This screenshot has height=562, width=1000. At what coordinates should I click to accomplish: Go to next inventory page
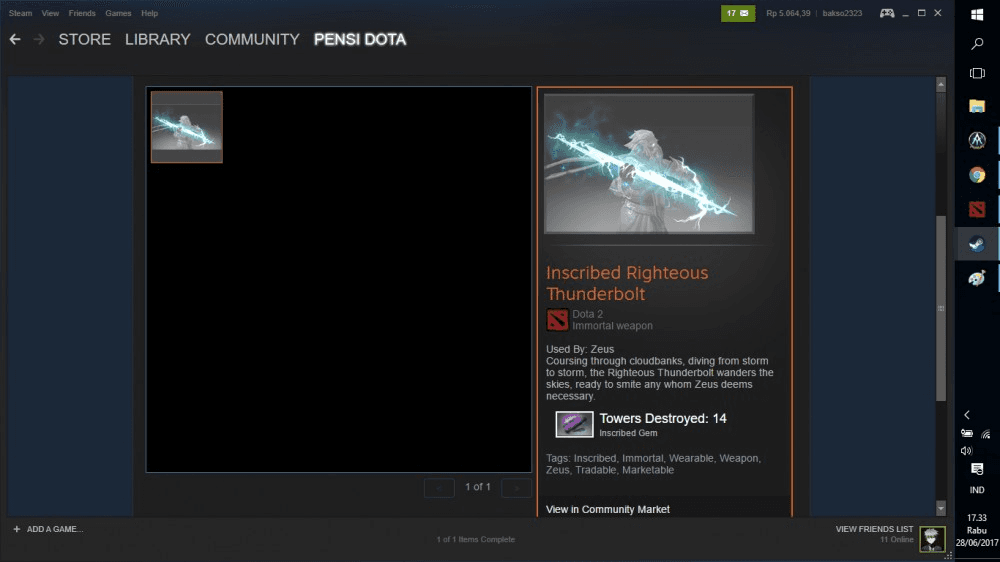pyautogui.click(x=516, y=487)
